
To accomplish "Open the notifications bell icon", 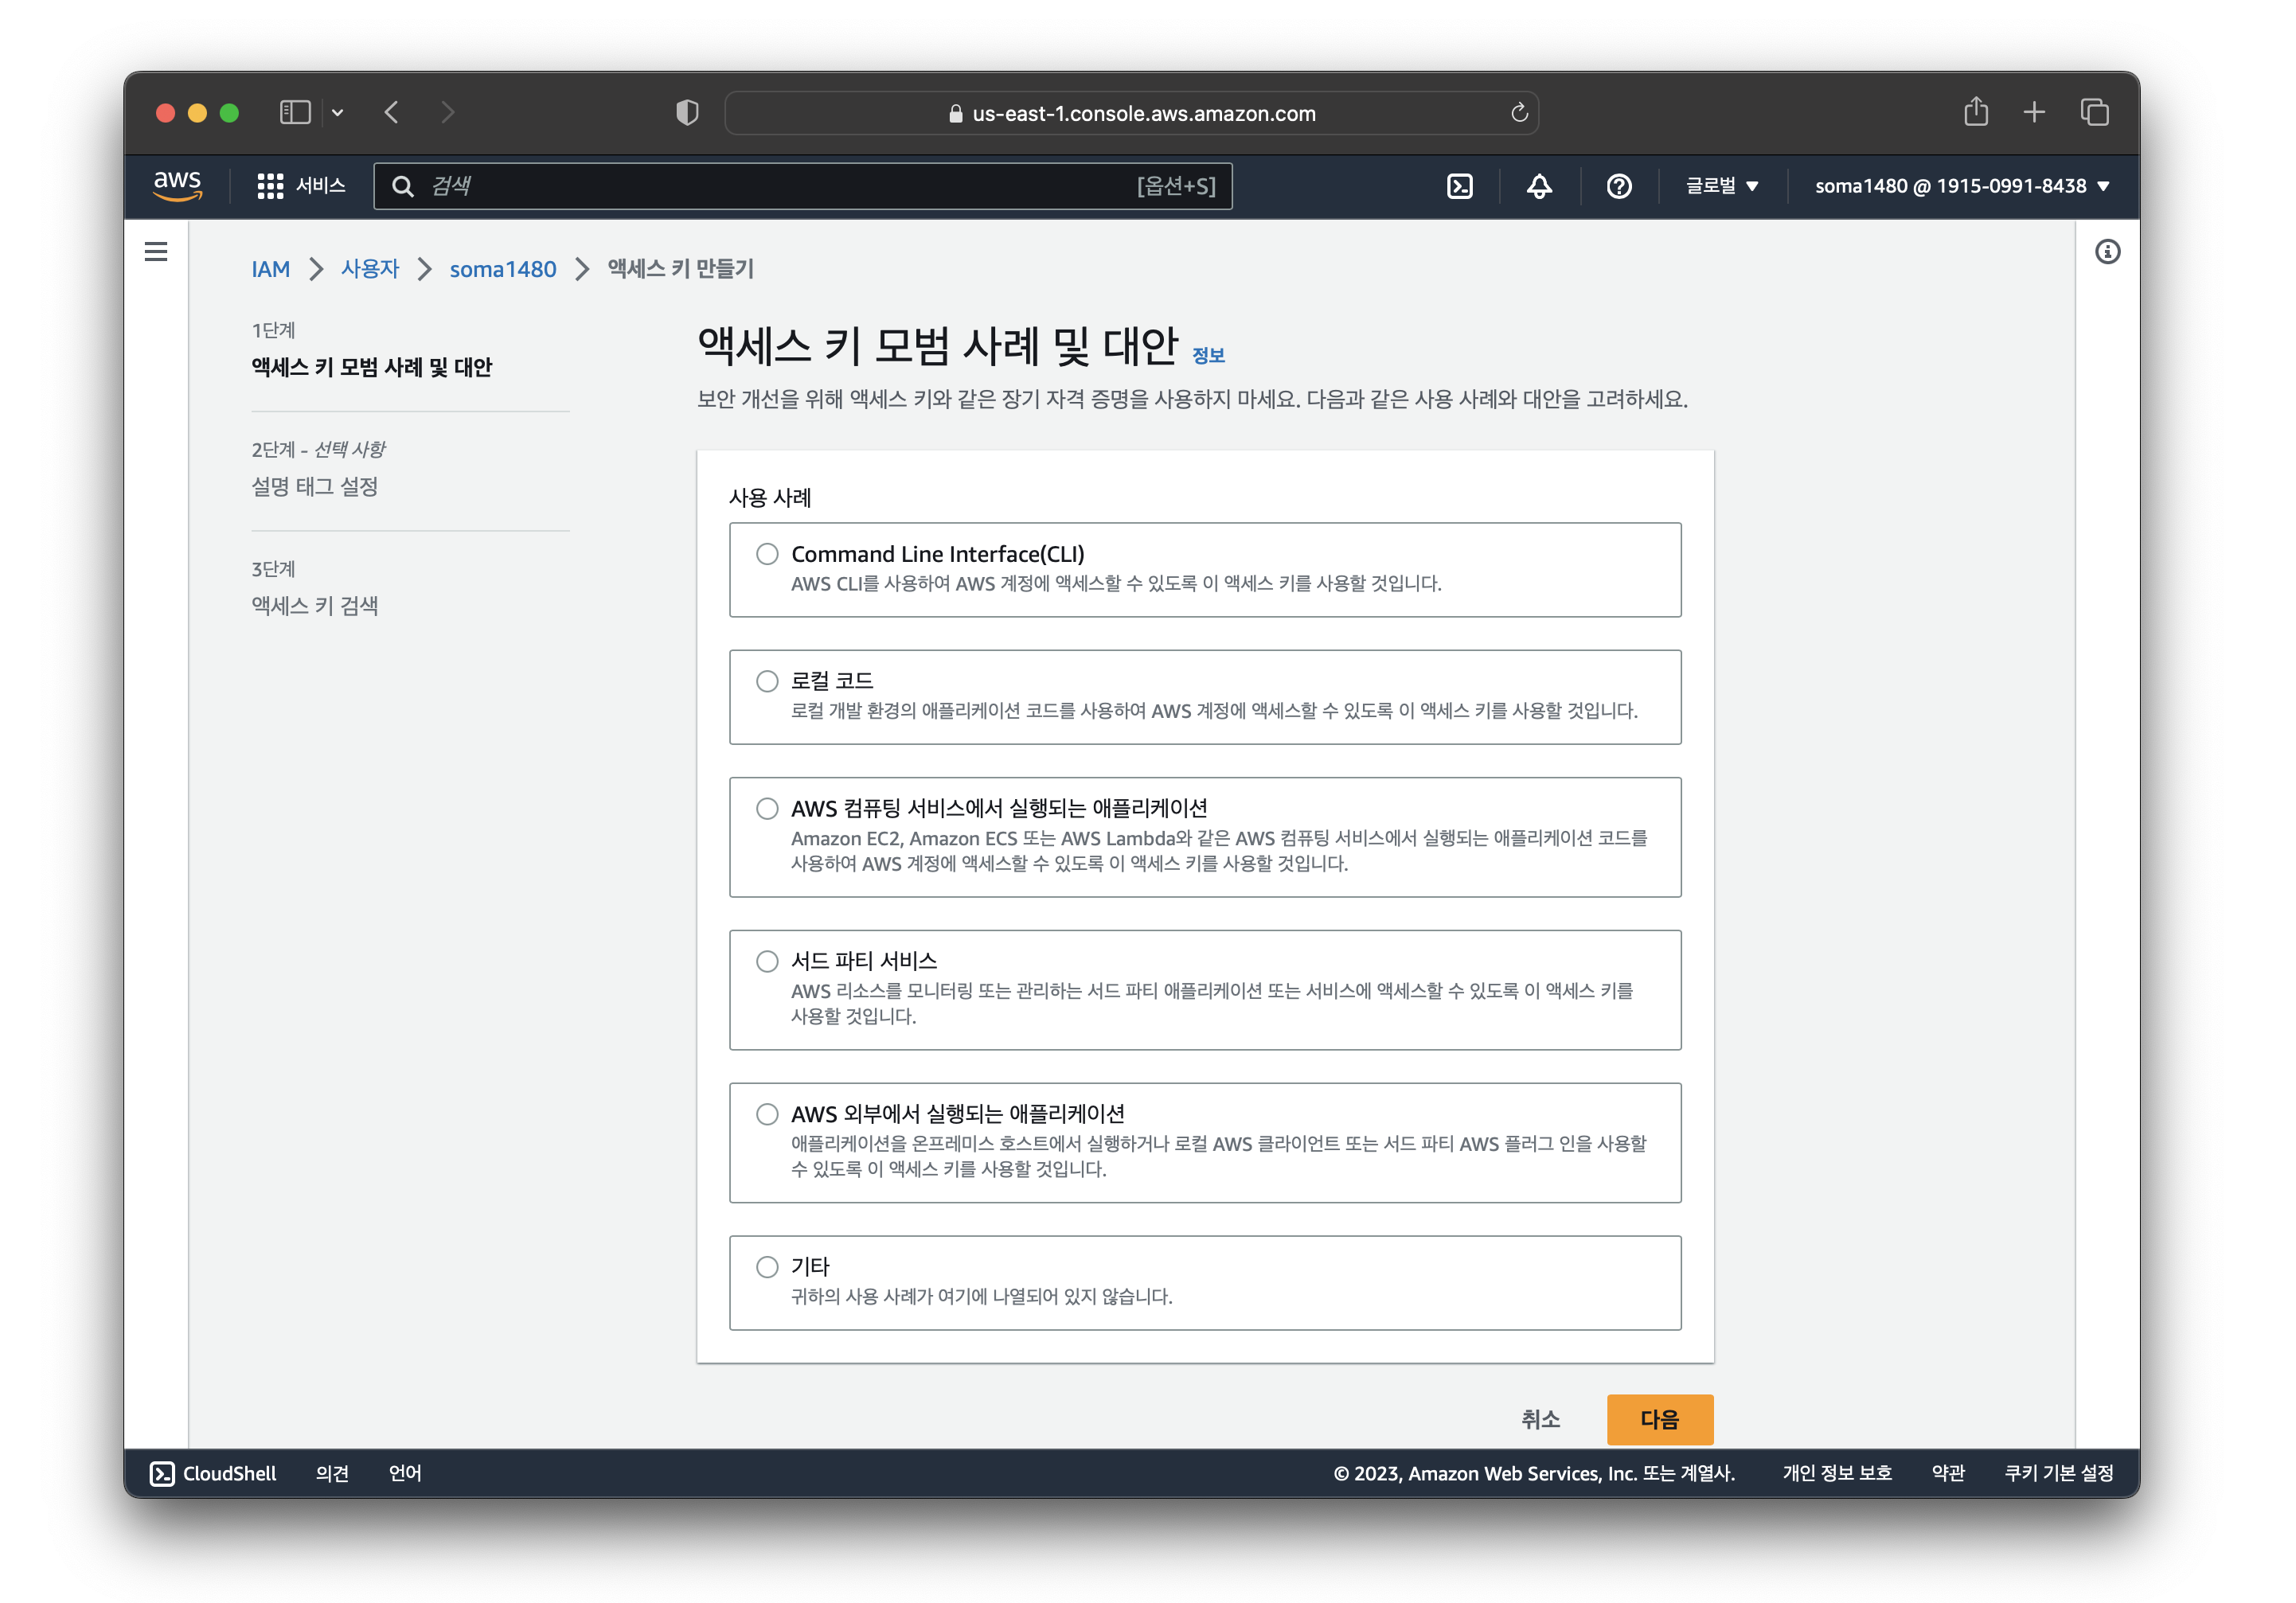I will click(x=1539, y=186).
